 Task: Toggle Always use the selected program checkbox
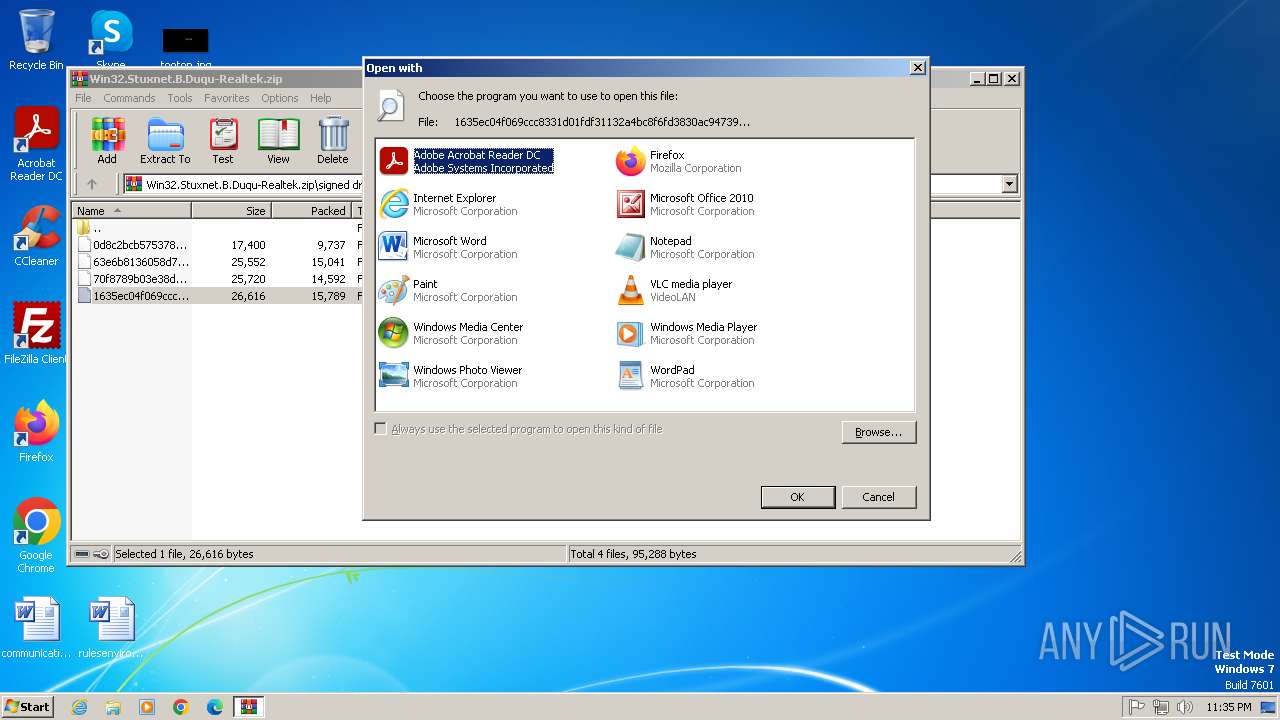click(380, 429)
